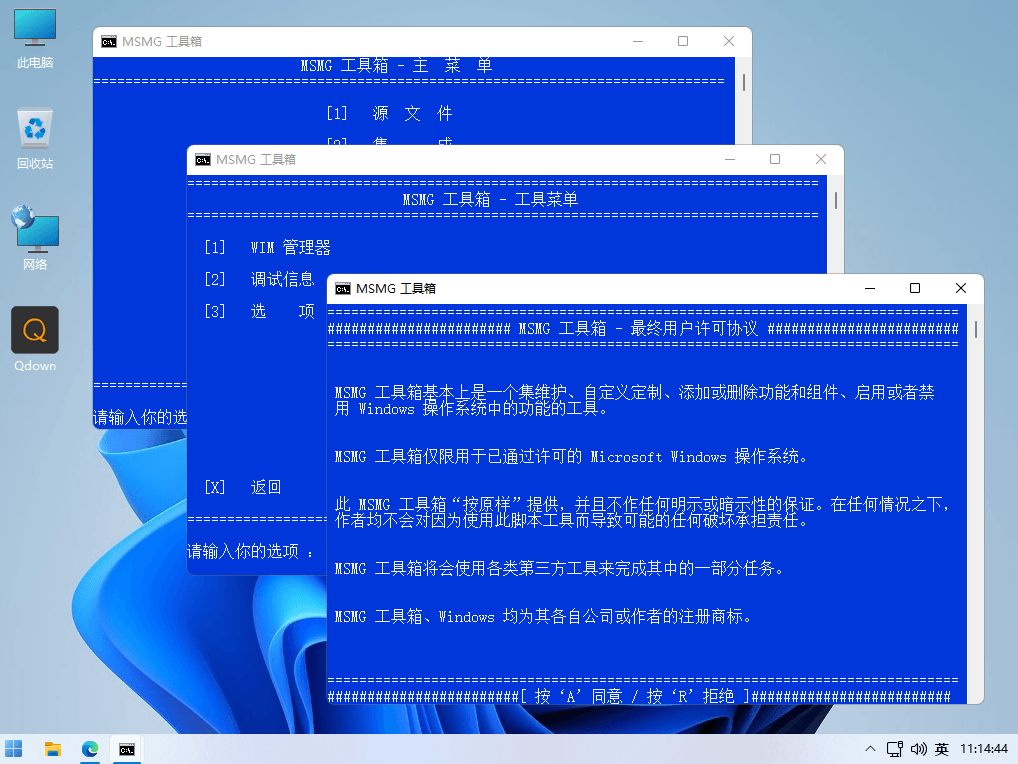Click the 最终用户许可协议 heading text
Image resolution: width=1018 pixels, height=764 pixels.
(694, 328)
